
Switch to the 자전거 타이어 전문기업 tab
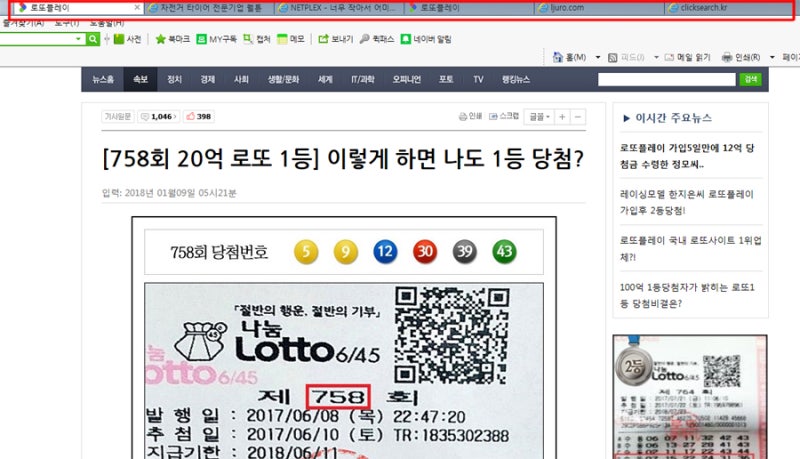(x=210, y=8)
